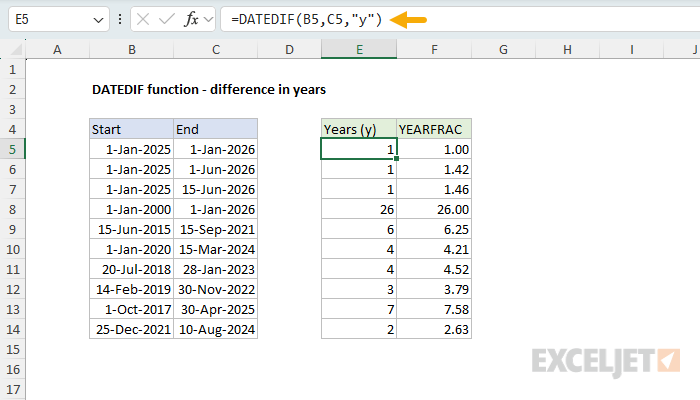
Task: Select the cell showing 6.25
Action: click(434, 229)
